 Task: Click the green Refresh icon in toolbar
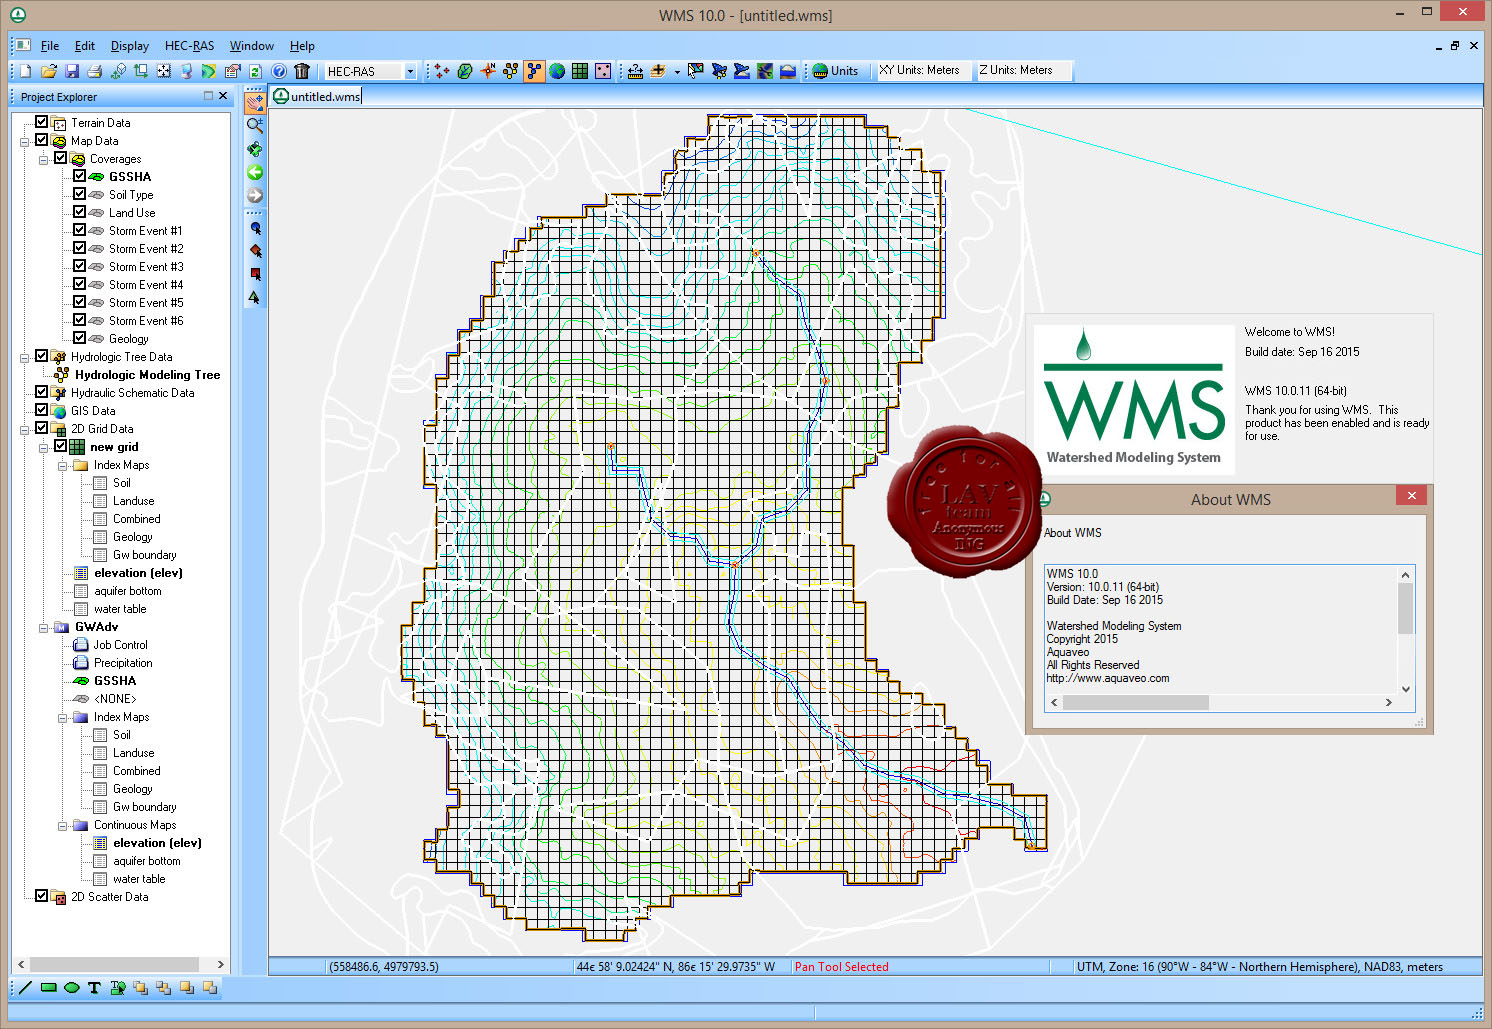256,71
